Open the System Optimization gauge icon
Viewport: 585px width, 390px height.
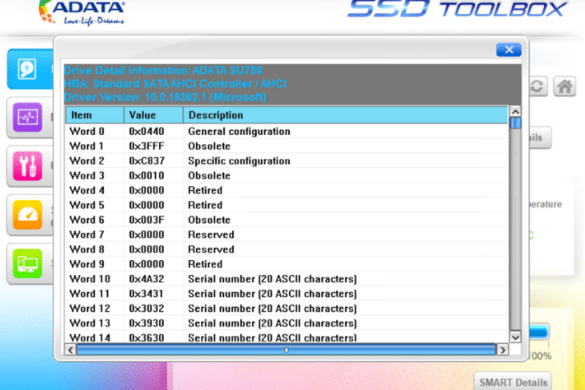coord(27,215)
